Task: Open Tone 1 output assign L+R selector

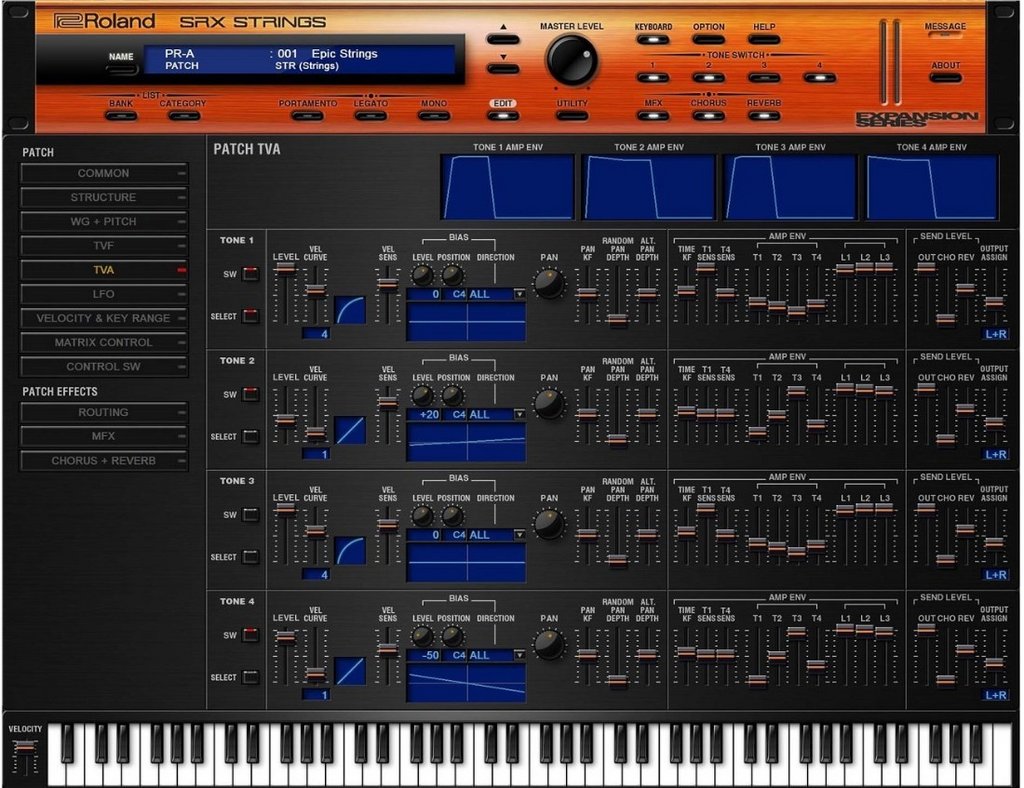Action: [996, 334]
